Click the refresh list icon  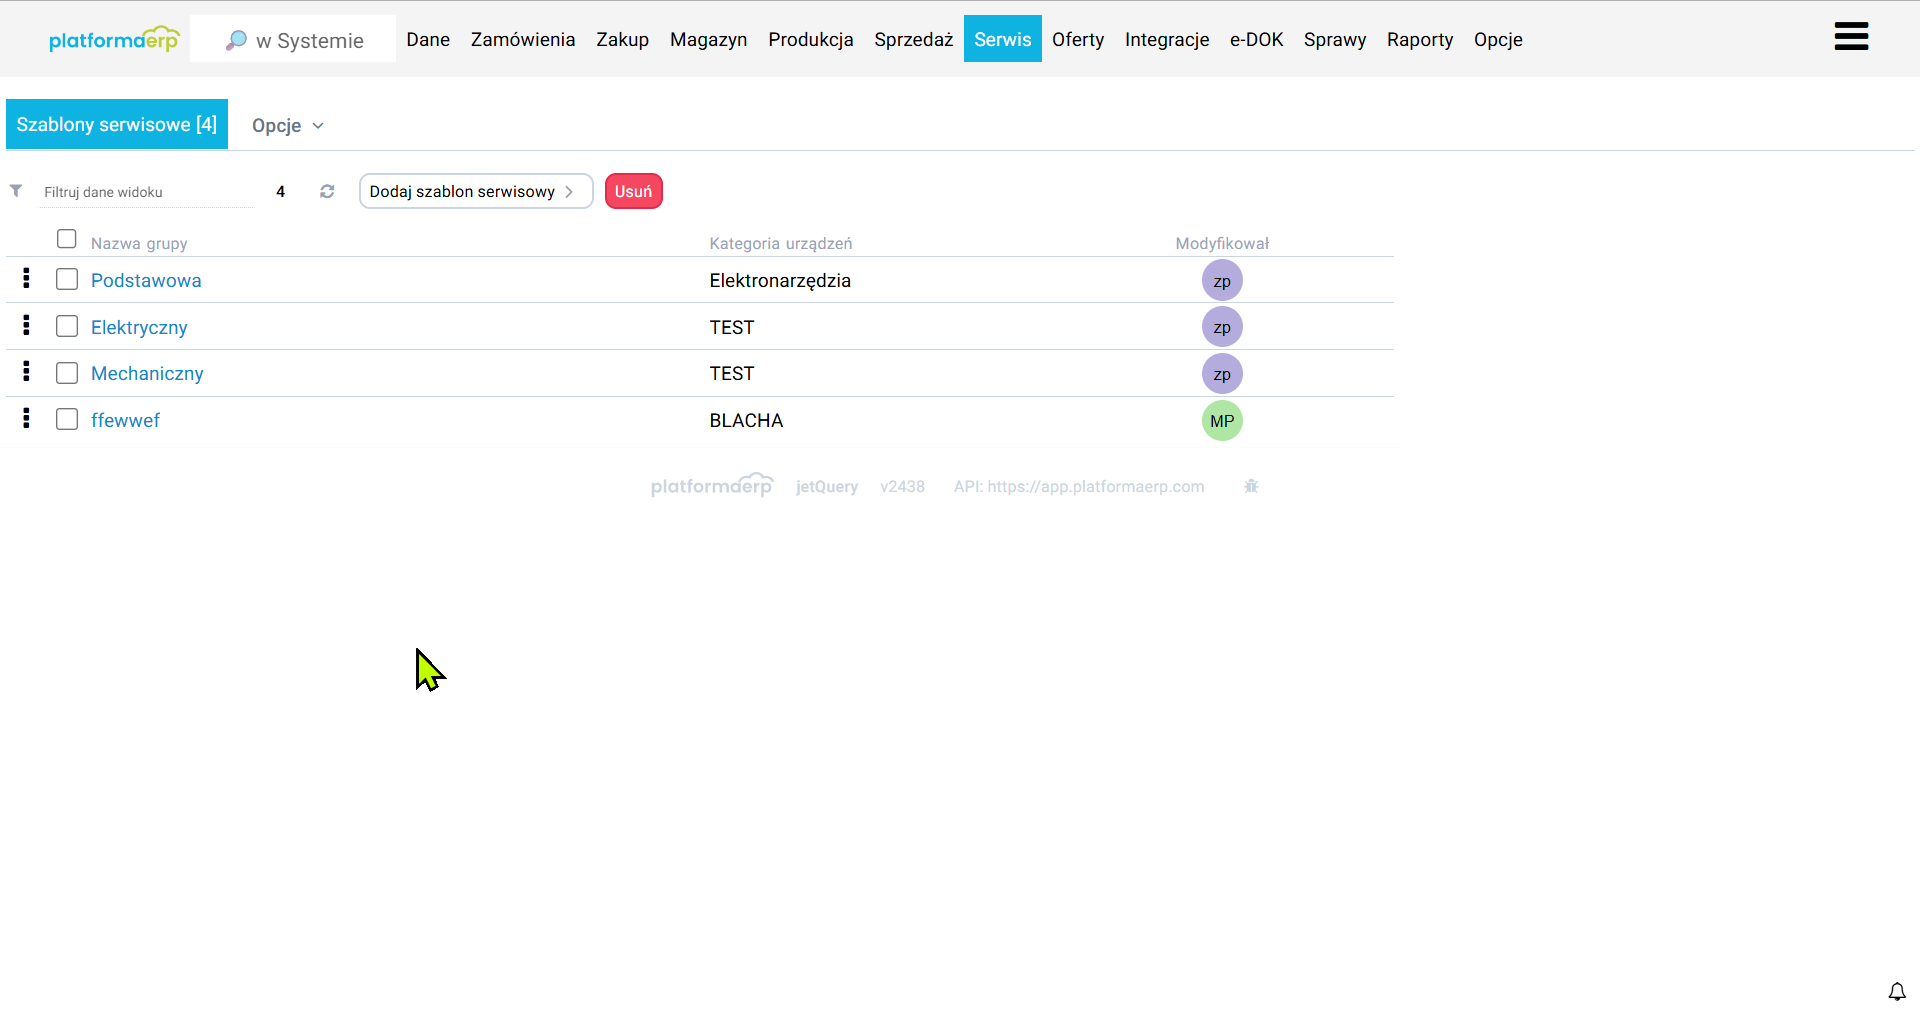(327, 191)
